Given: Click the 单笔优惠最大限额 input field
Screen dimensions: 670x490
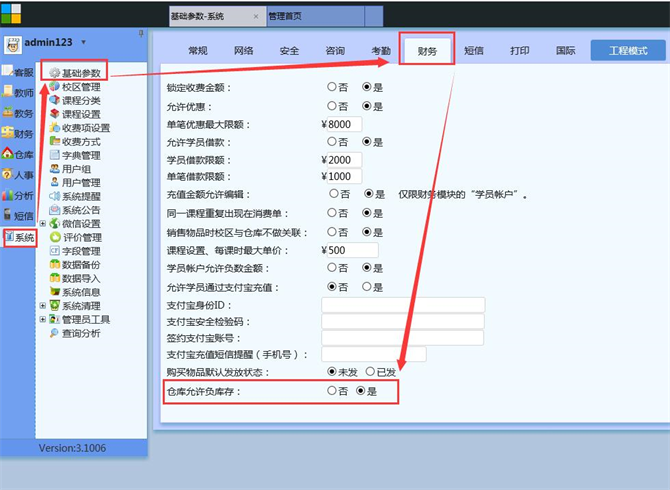Looking at the screenshot, I should pos(344,124).
